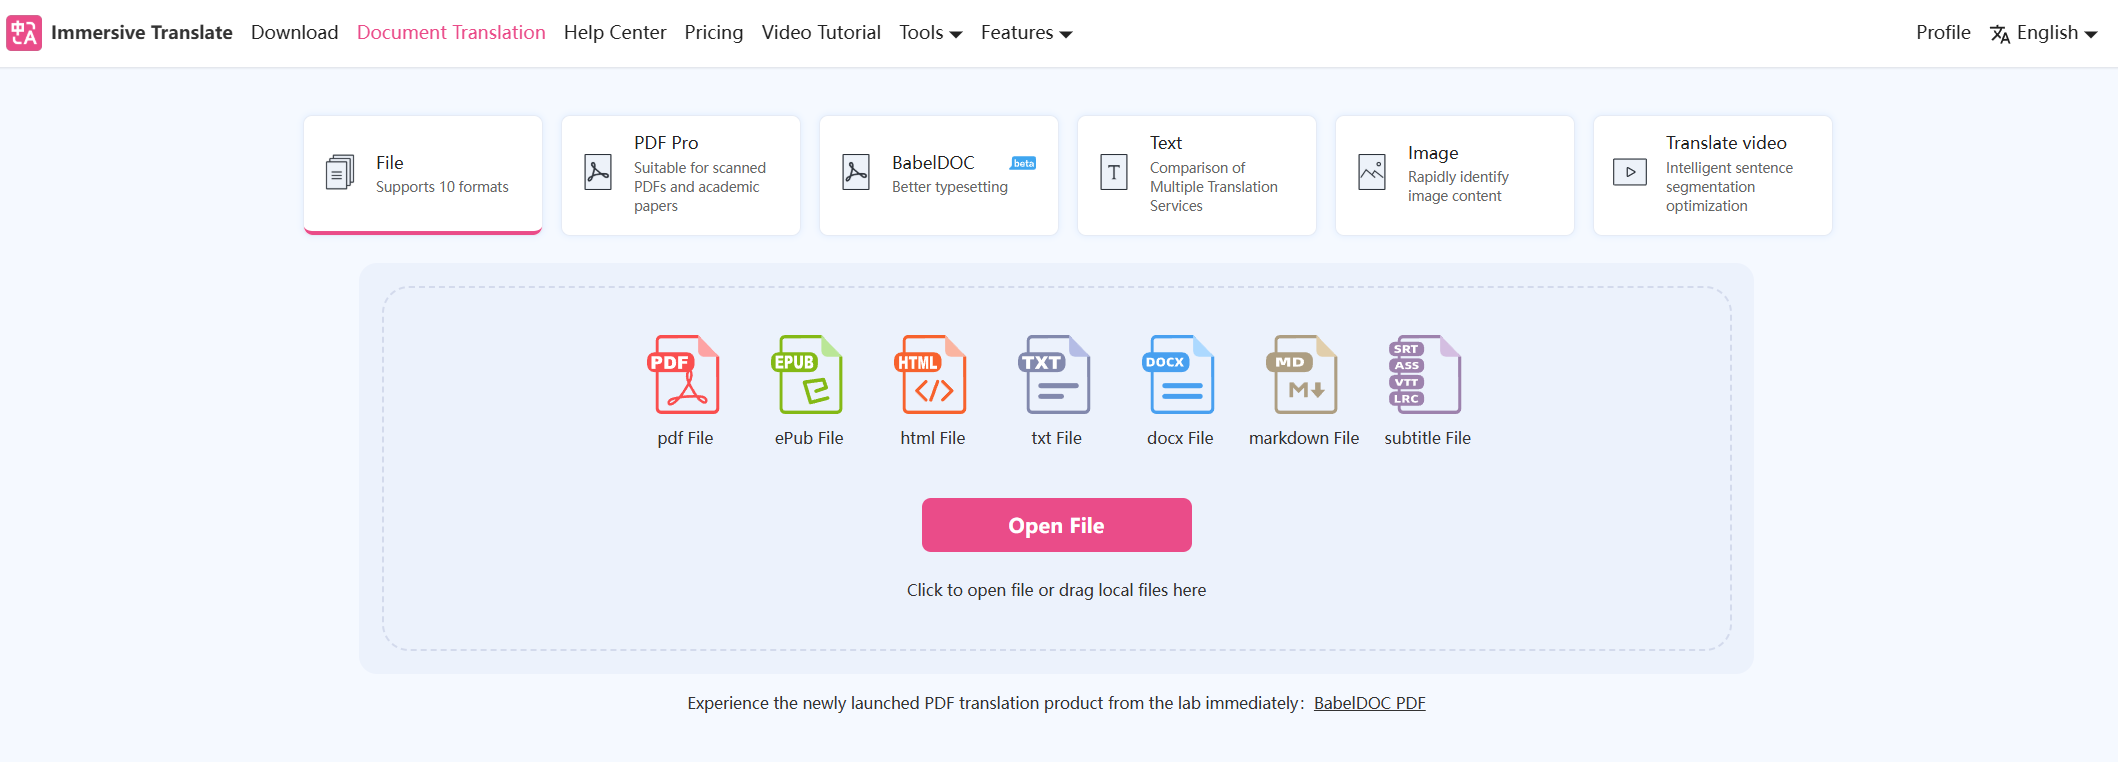This screenshot has width=2118, height=762.
Task: Open the Text translation comparison tab
Action: [1197, 175]
